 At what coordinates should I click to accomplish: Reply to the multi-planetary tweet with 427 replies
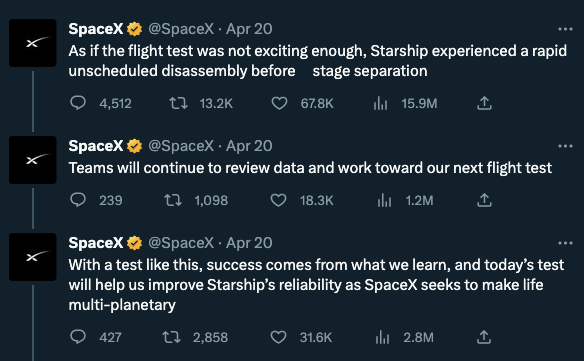pos(78,337)
